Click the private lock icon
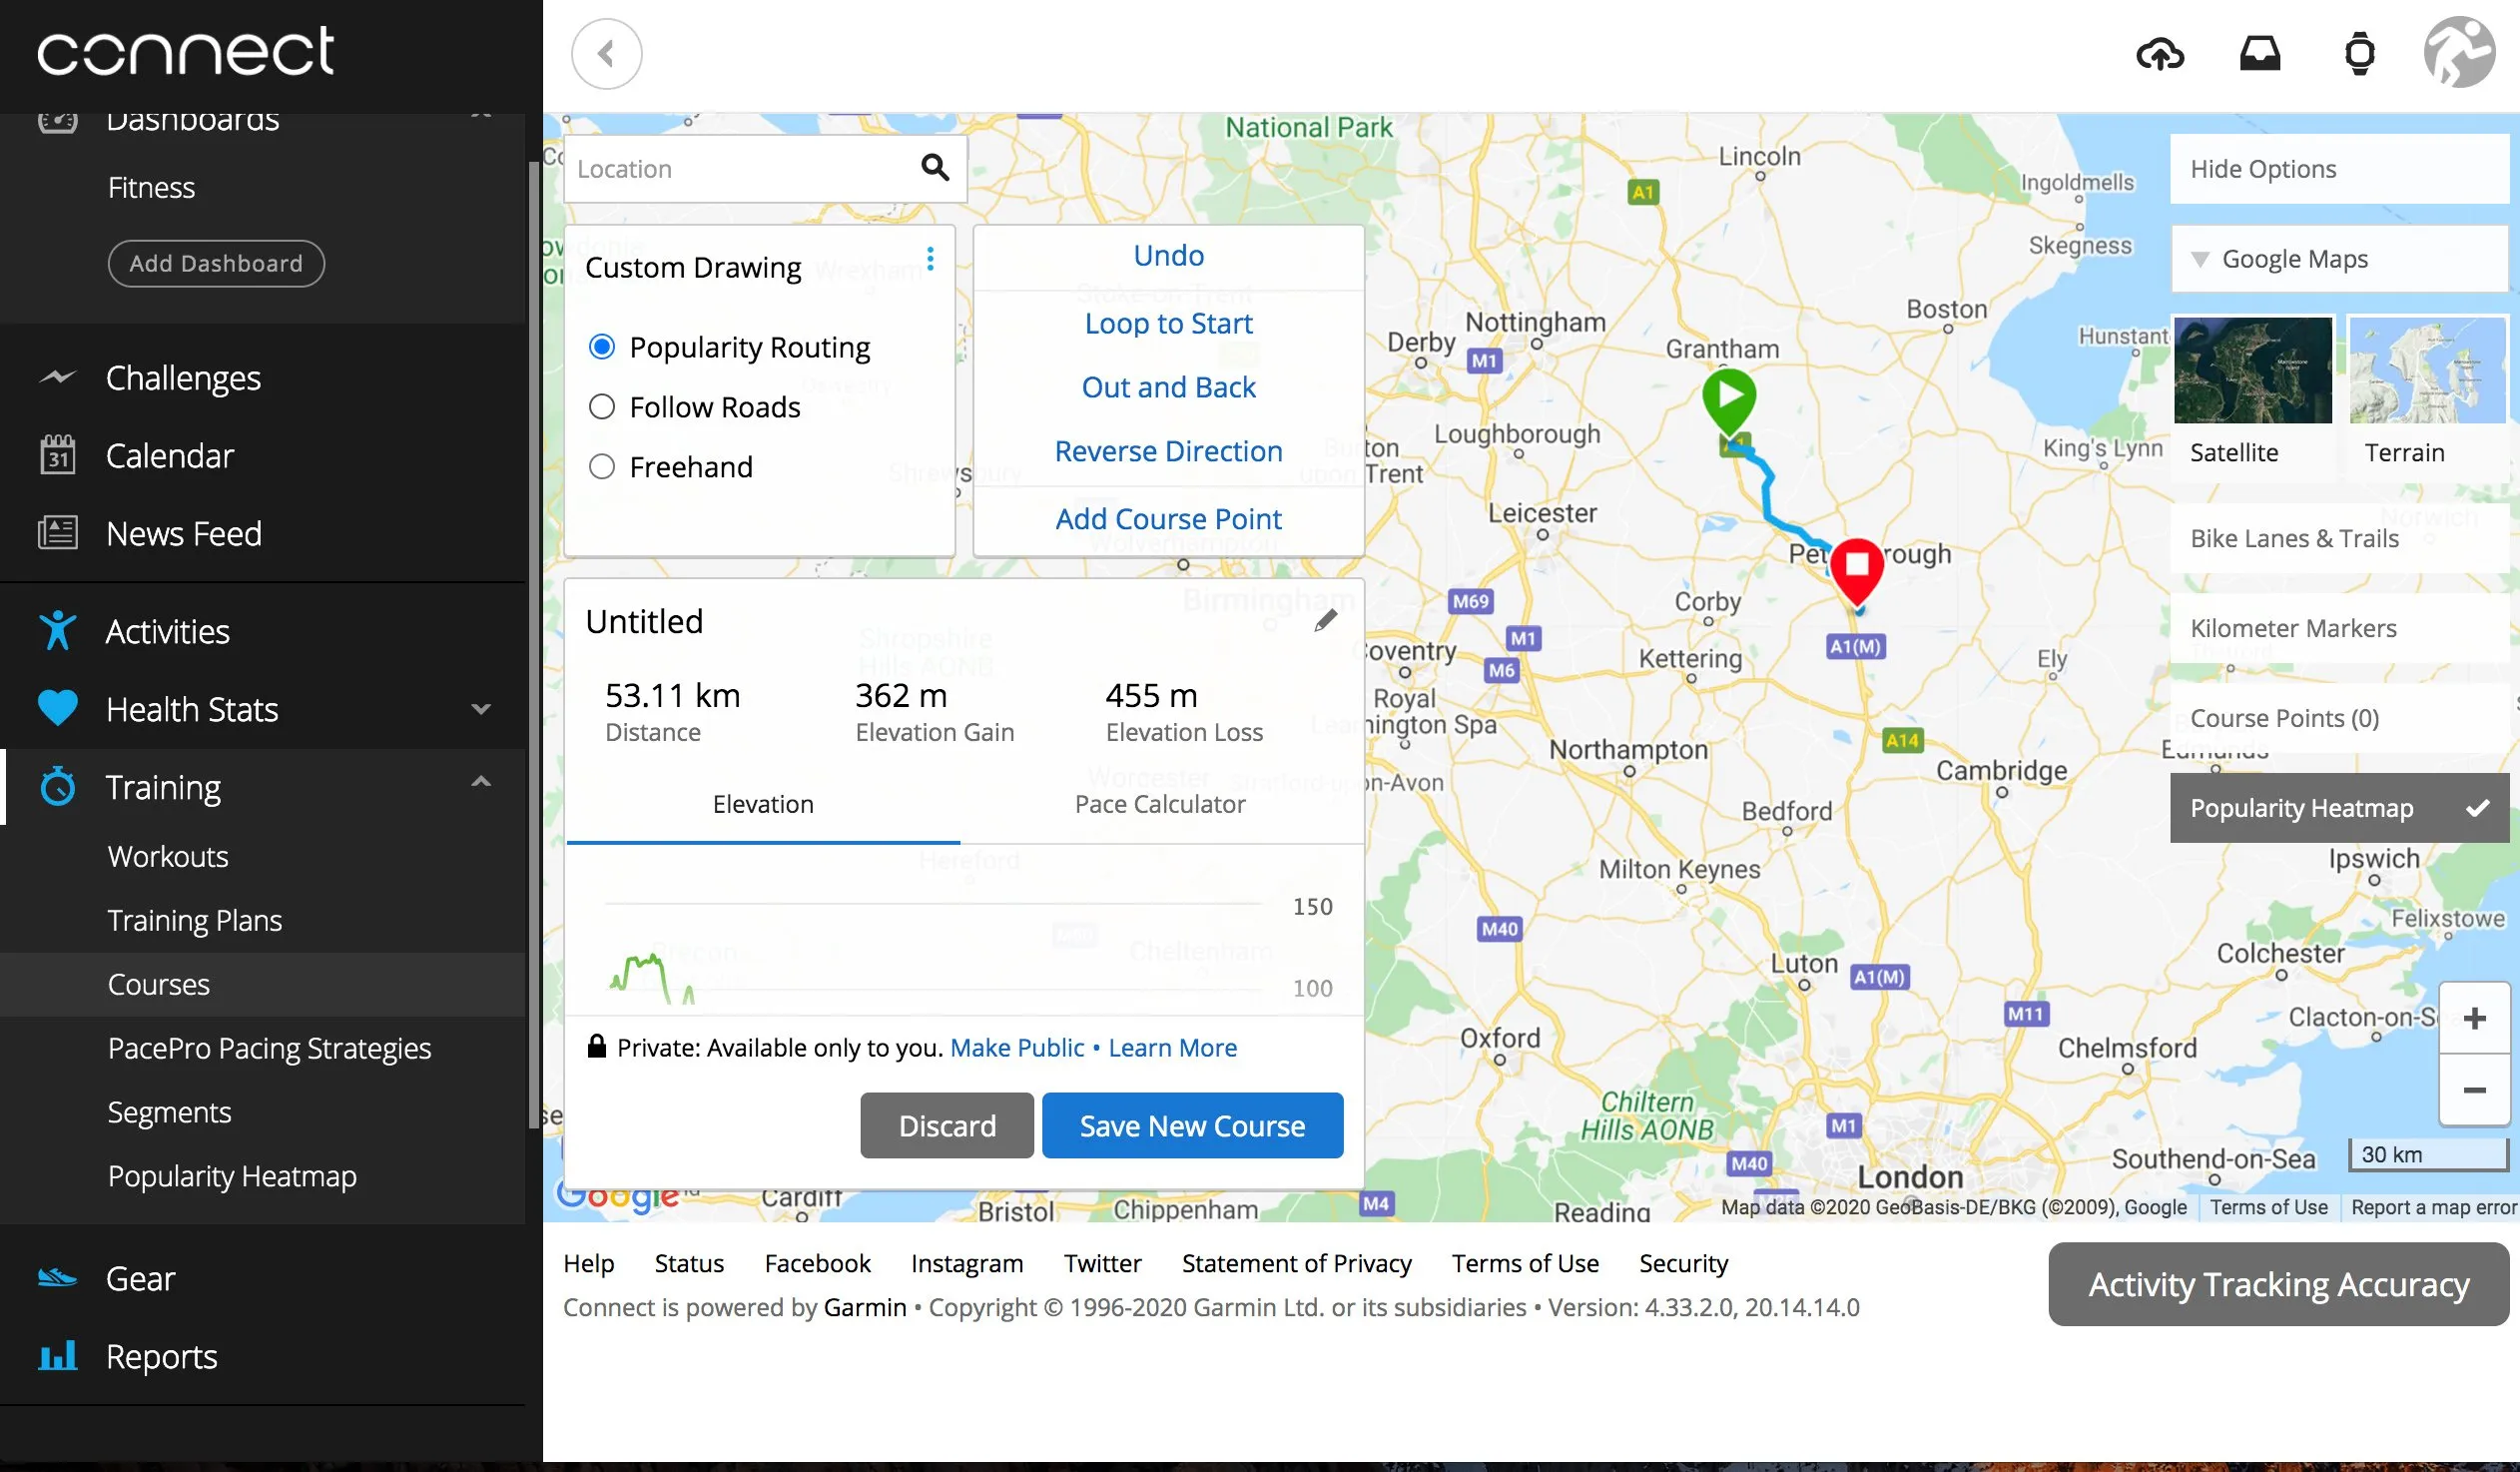The image size is (2520, 1472). [597, 1047]
